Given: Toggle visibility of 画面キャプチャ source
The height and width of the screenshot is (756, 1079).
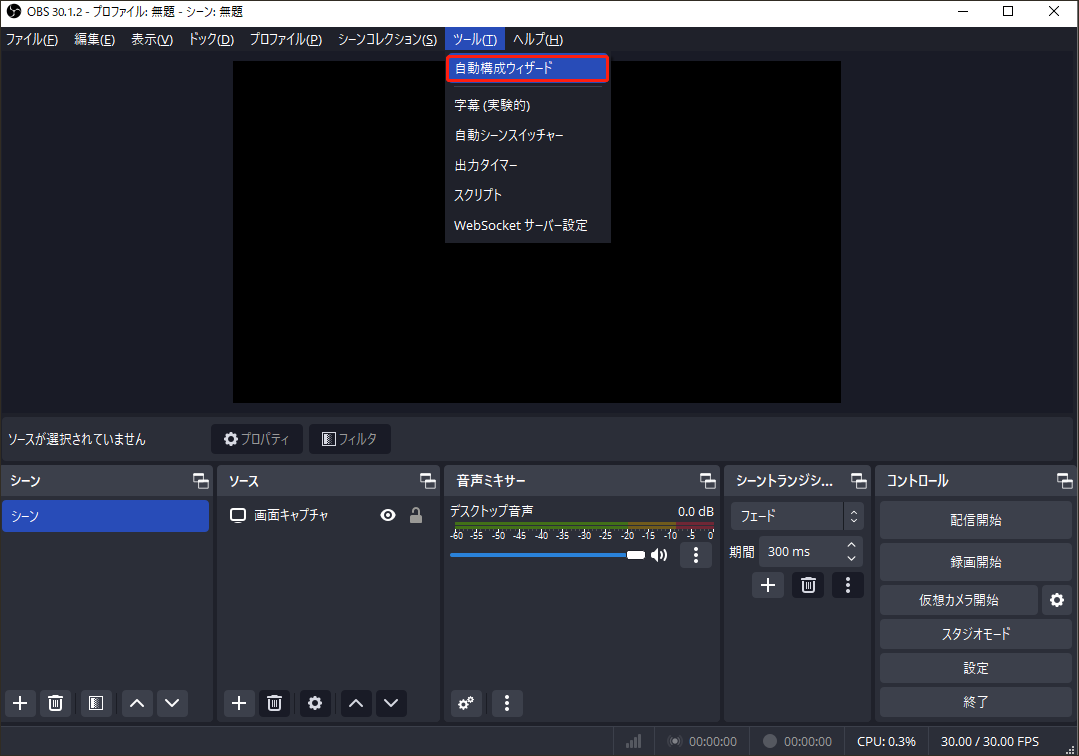Looking at the screenshot, I should pyautogui.click(x=388, y=515).
